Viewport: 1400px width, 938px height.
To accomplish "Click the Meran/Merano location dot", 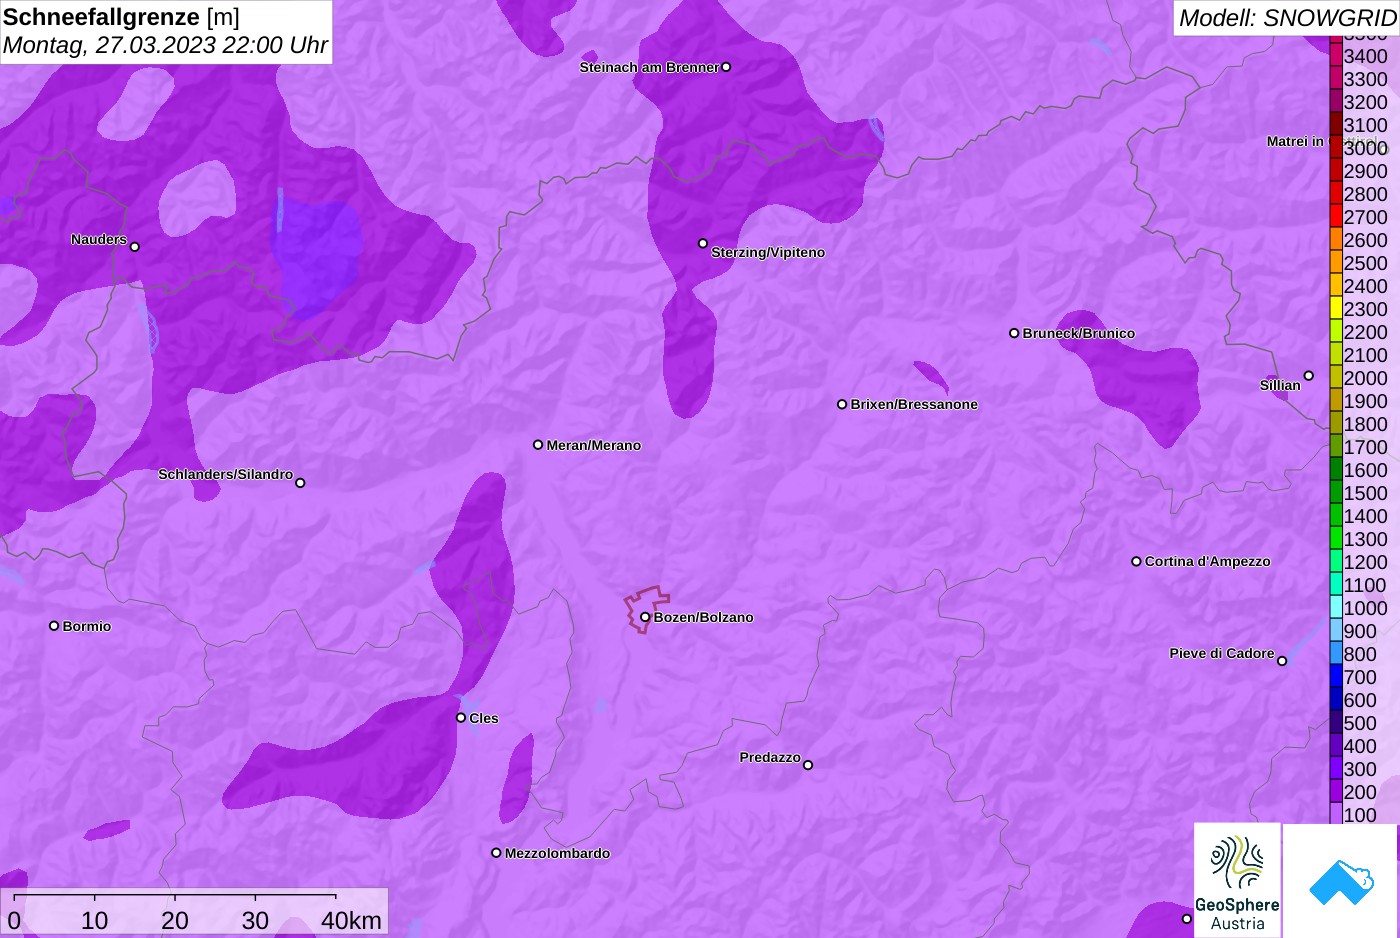I will pos(538,445).
